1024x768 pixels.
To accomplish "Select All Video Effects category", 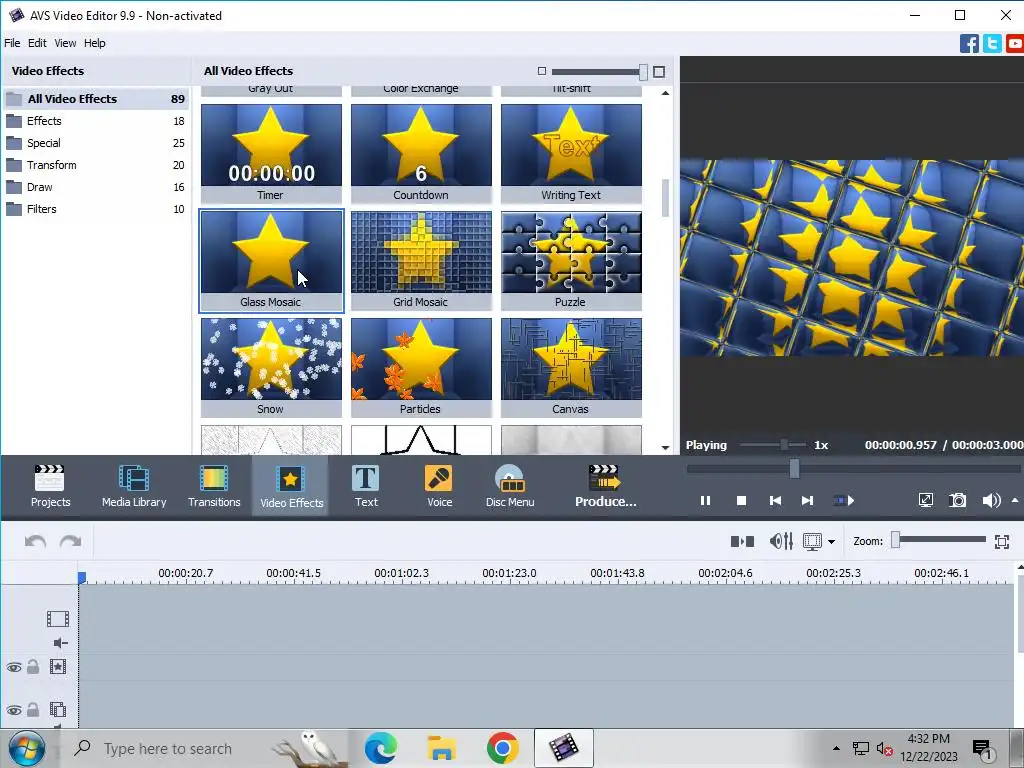I will pyautogui.click(x=96, y=99).
